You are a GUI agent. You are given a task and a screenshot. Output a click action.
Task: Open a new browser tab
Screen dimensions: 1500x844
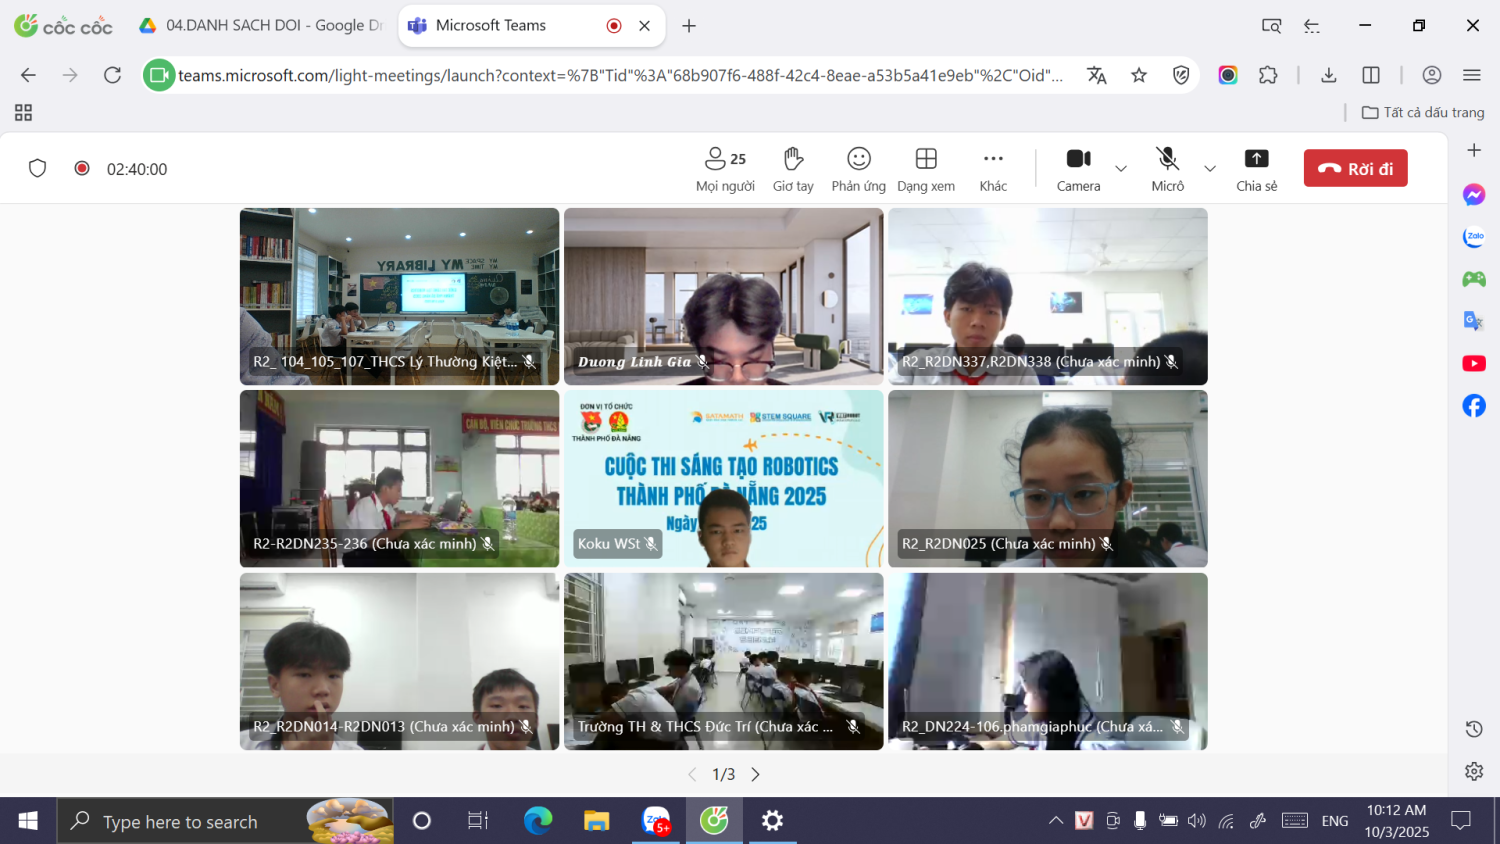click(x=689, y=26)
